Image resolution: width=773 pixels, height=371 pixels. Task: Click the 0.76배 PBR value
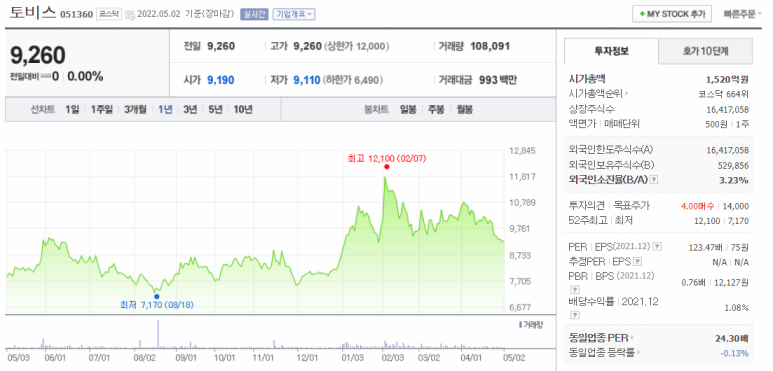click(x=693, y=282)
